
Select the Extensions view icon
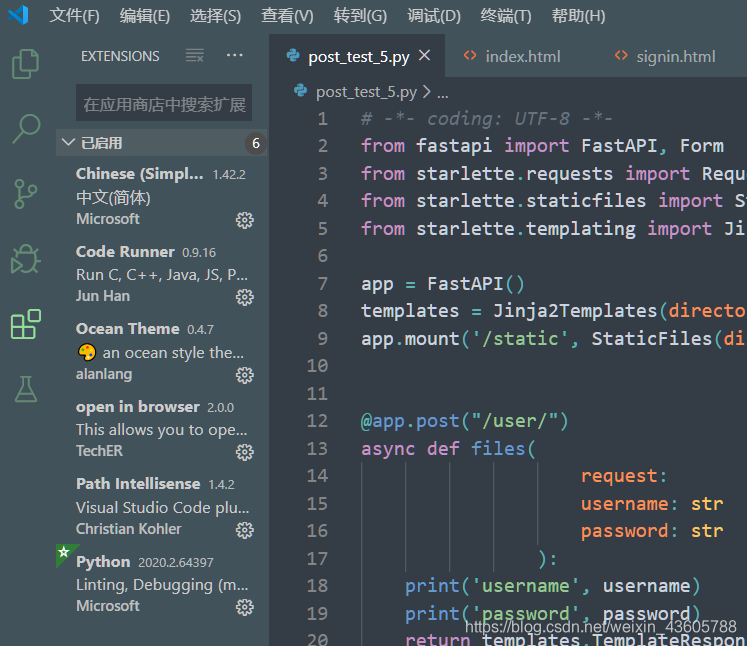26,324
